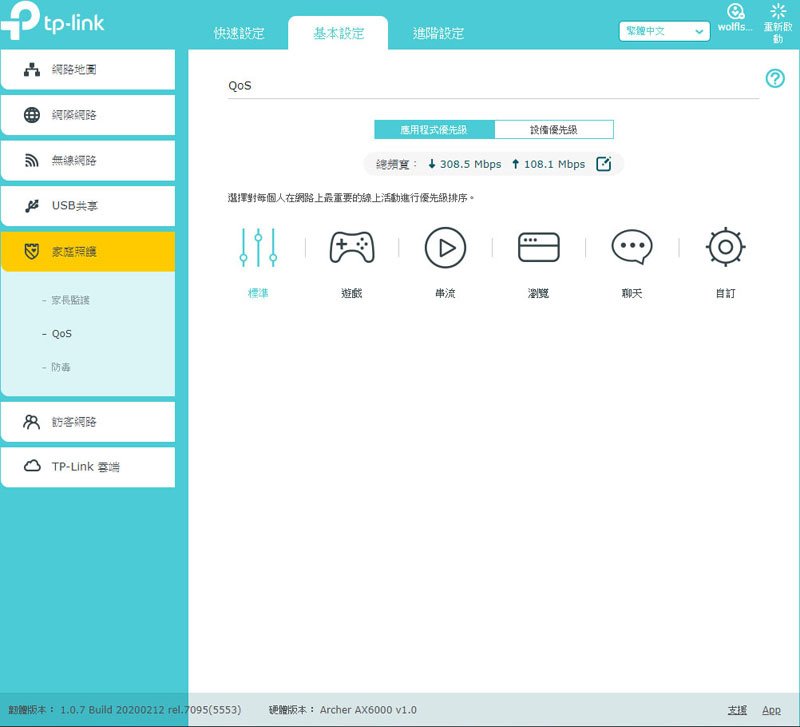The height and width of the screenshot is (727, 800).
Task: Select the 標準 (Standard) sliders icon
Action: tap(258, 247)
